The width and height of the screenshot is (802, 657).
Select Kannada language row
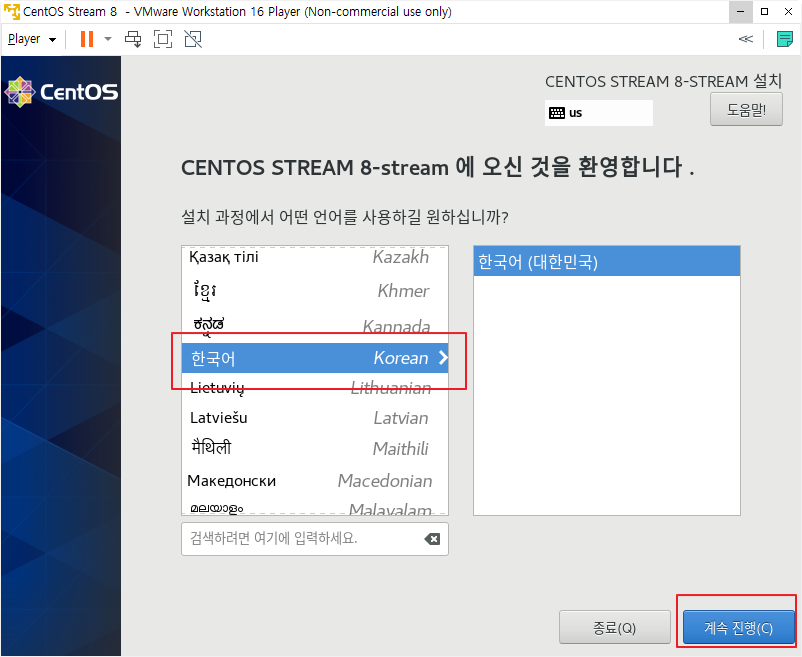315,325
